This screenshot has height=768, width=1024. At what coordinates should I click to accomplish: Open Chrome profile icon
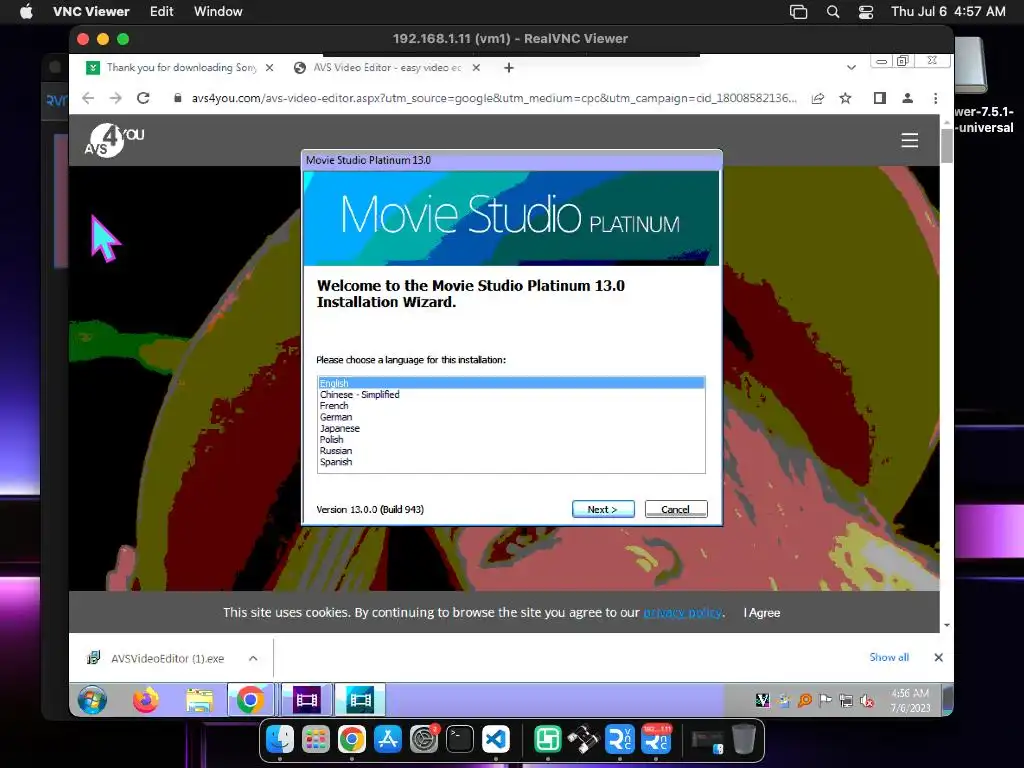click(x=907, y=98)
